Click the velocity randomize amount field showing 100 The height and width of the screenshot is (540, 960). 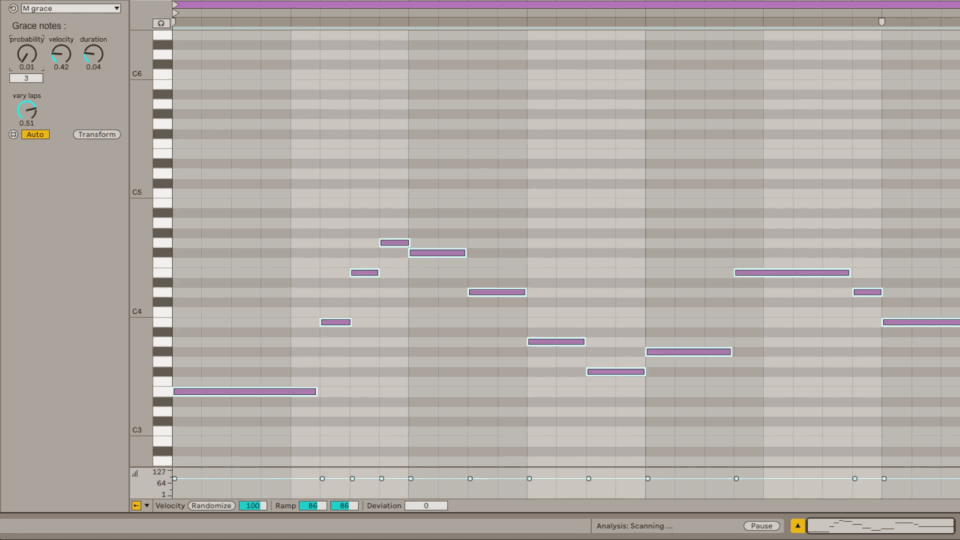[x=252, y=506]
